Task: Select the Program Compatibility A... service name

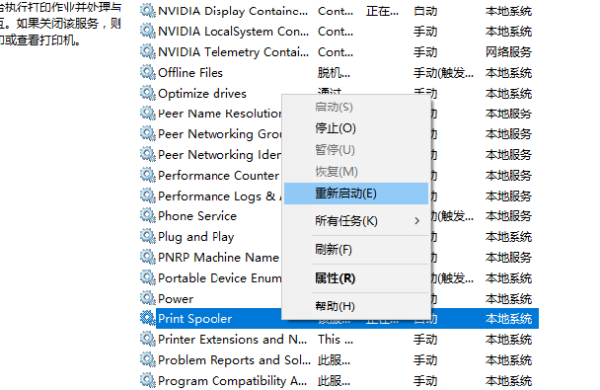Action: point(232,381)
